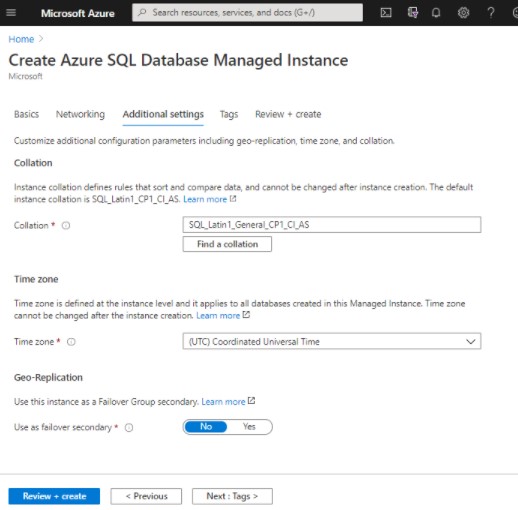Viewport: 518px width, 510px height.
Task: Click the Collation section heading
Action: 33,163
